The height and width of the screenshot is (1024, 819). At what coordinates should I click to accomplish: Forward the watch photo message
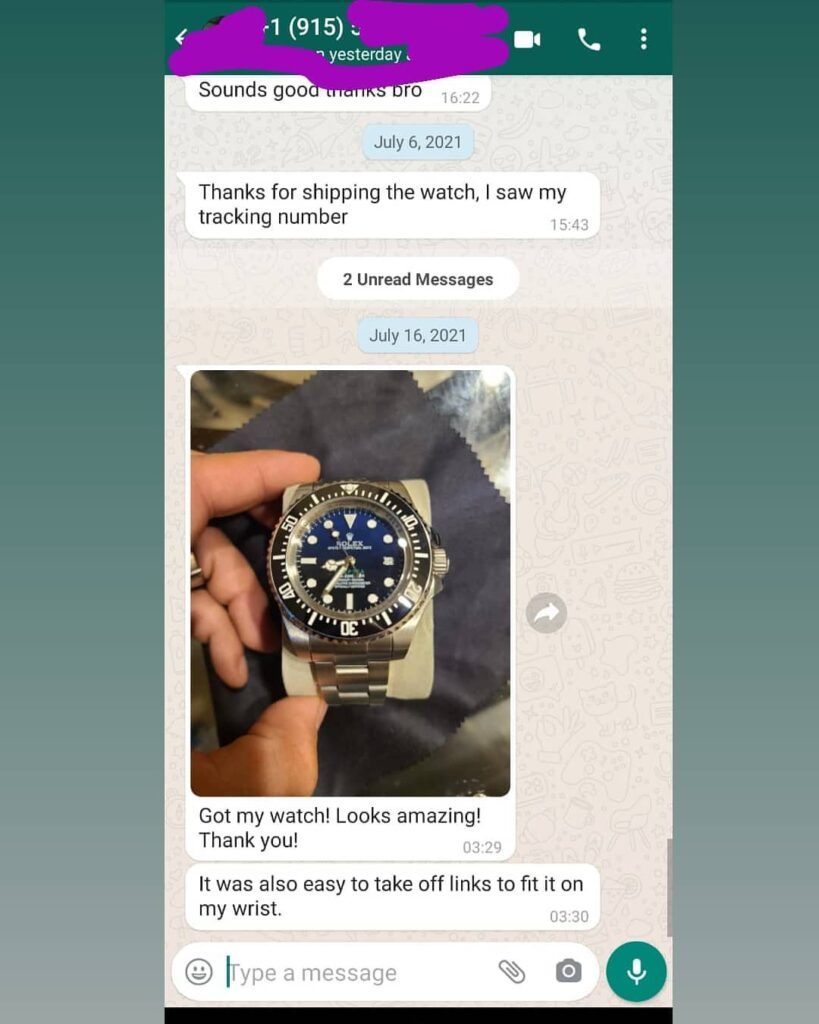546,613
